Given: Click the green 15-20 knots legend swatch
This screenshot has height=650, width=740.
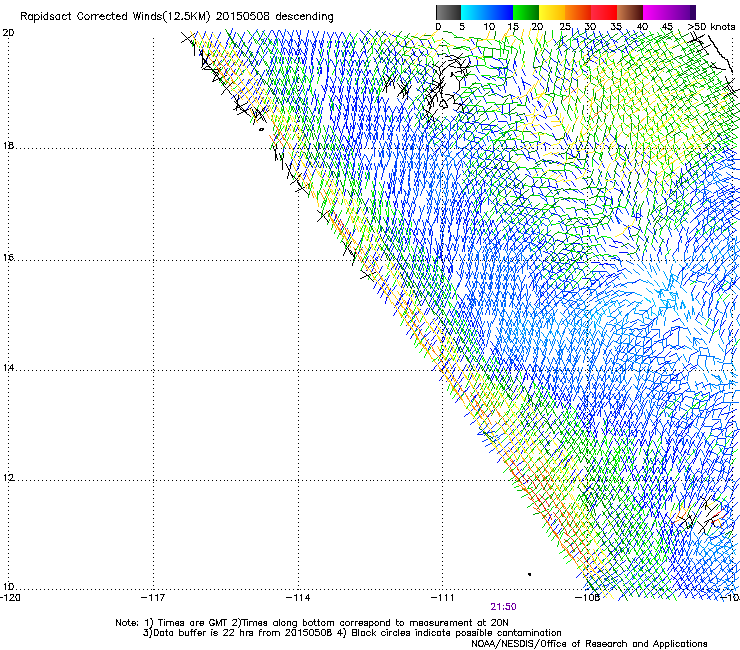Looking at the screenshot, I should (x=526, y=13).
